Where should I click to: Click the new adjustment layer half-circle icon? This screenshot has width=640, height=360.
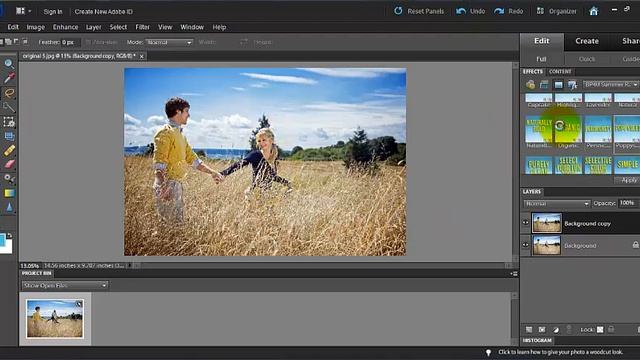click(556, 329)
